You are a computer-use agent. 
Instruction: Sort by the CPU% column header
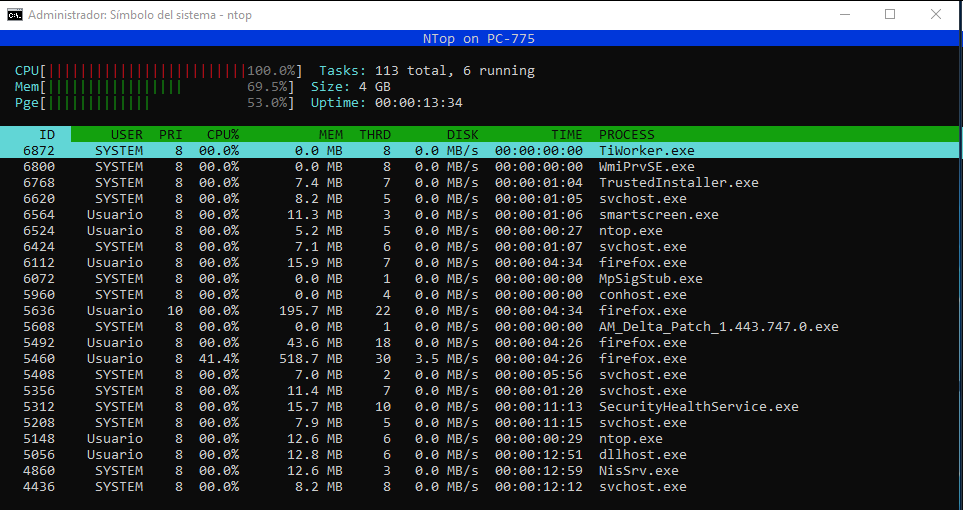tap(222, 135)
